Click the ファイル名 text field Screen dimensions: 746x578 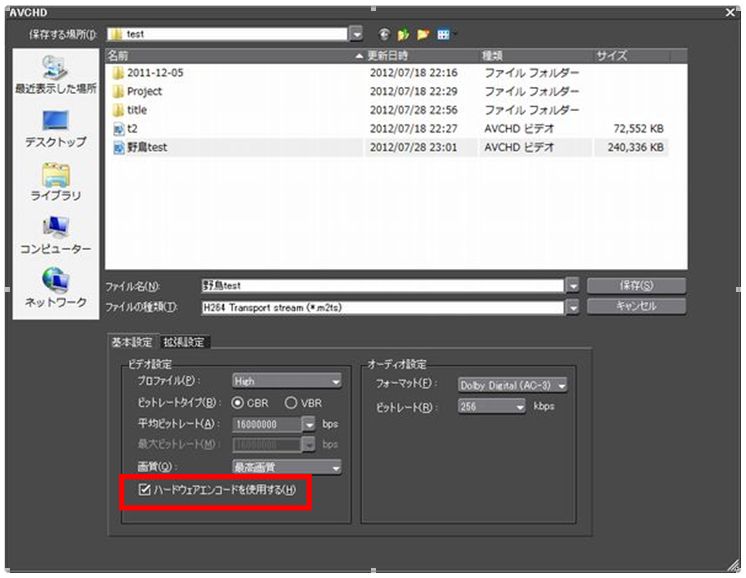click(383, 285)
